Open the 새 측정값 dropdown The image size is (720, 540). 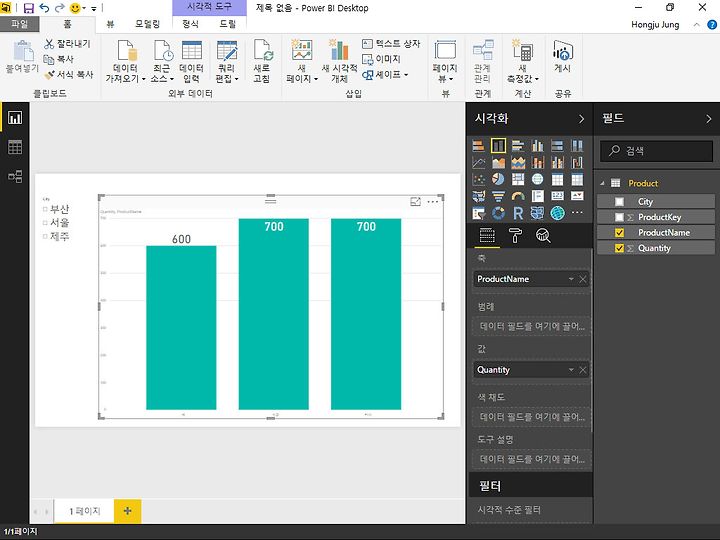coord(523,62)
